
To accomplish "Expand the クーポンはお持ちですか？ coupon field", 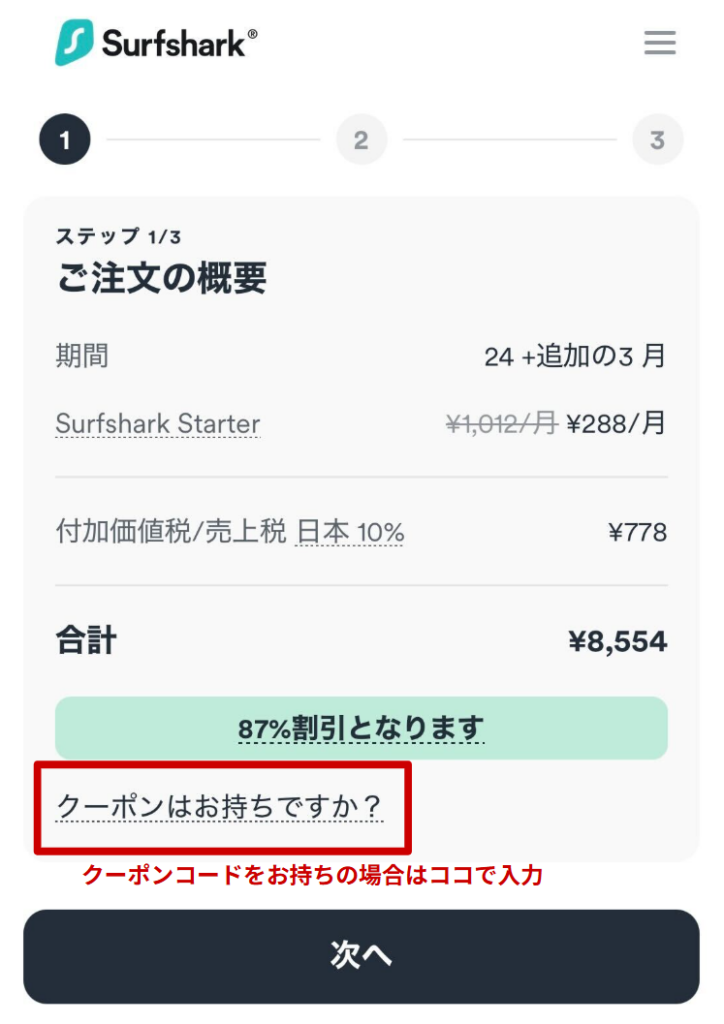I will [x=220, y=806].
